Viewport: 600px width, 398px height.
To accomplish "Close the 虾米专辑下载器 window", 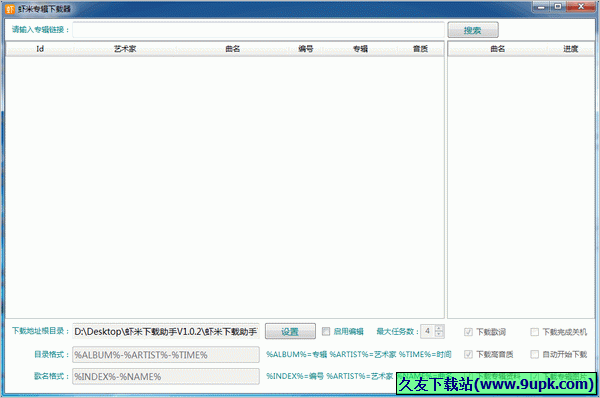I will [x=580, y=7].
